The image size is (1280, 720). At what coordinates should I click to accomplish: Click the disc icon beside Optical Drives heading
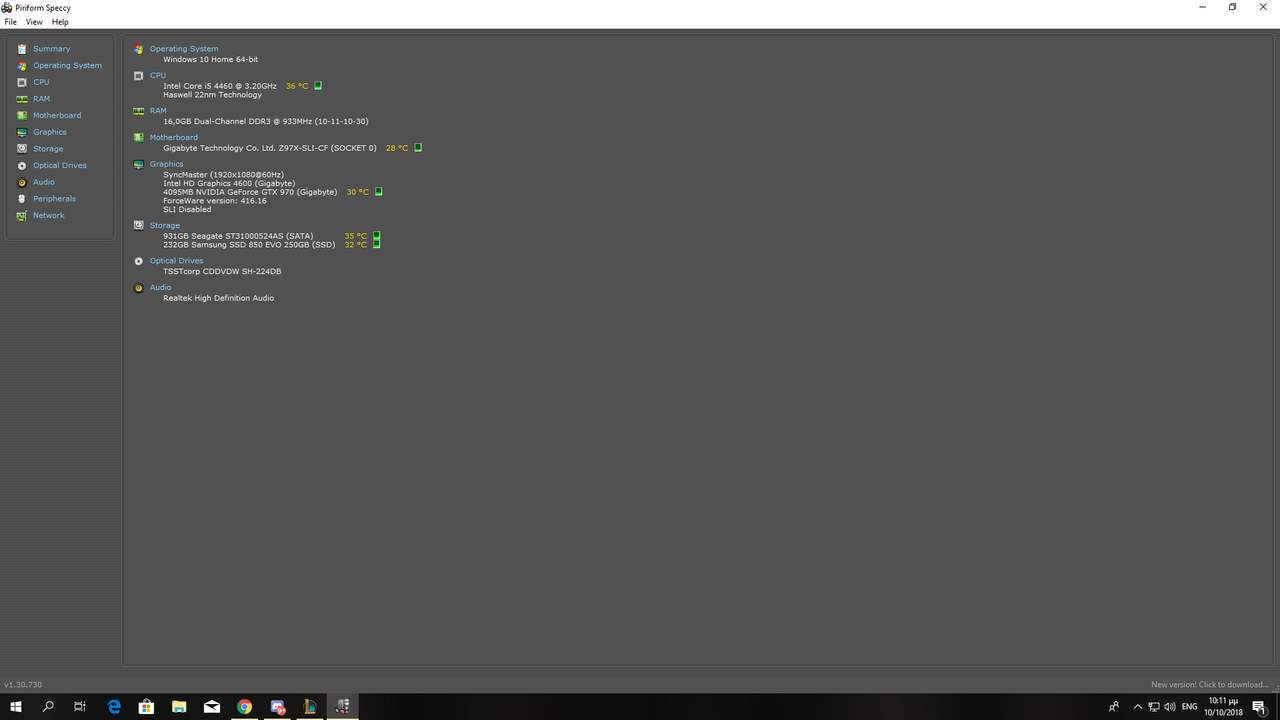tap(139, 261)
